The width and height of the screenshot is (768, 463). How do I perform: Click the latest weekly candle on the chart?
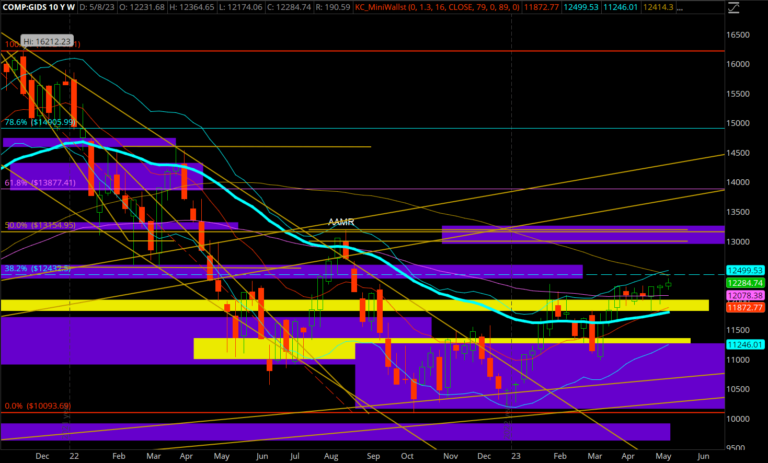coord(669,285)
